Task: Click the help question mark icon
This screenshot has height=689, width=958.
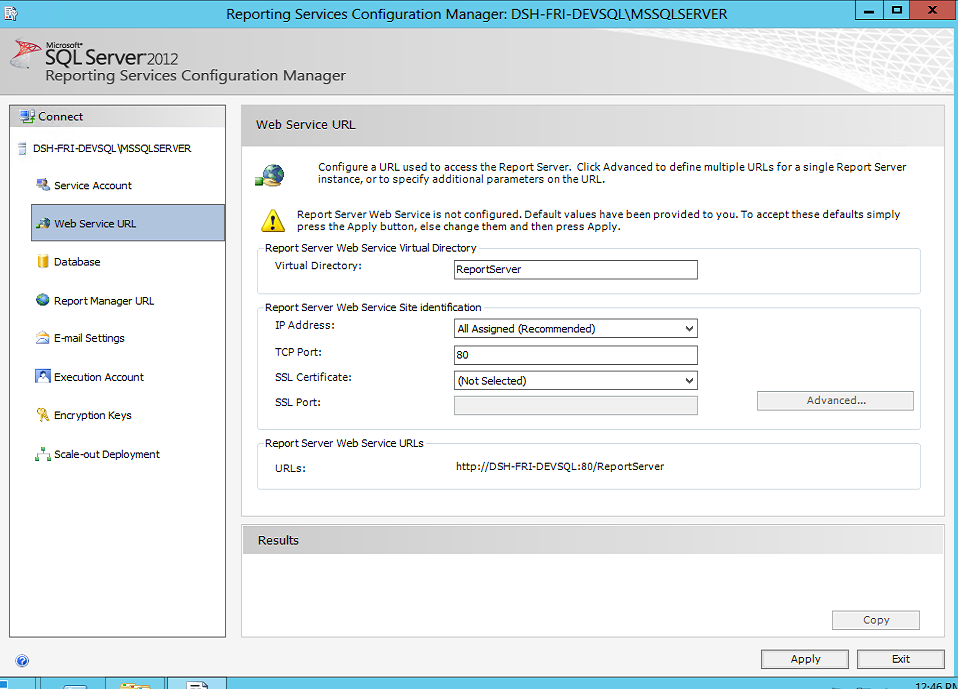Action: (x=22, y=660)
